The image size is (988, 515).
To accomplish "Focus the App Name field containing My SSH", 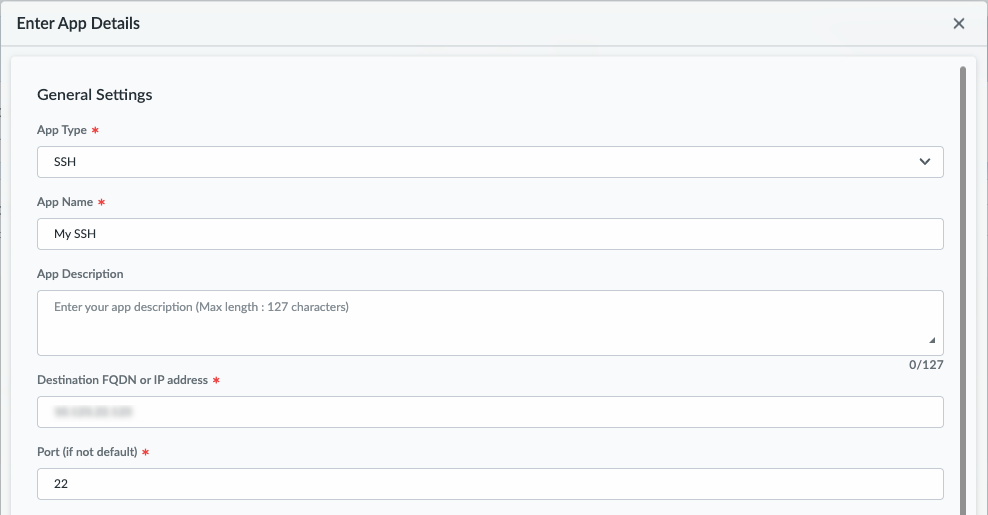I will pos(490,234).
